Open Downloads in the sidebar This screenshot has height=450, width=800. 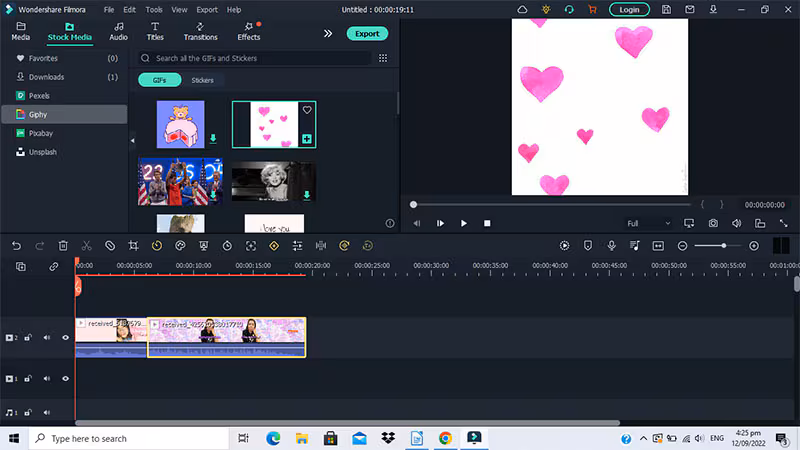click(x=64, y=77)
